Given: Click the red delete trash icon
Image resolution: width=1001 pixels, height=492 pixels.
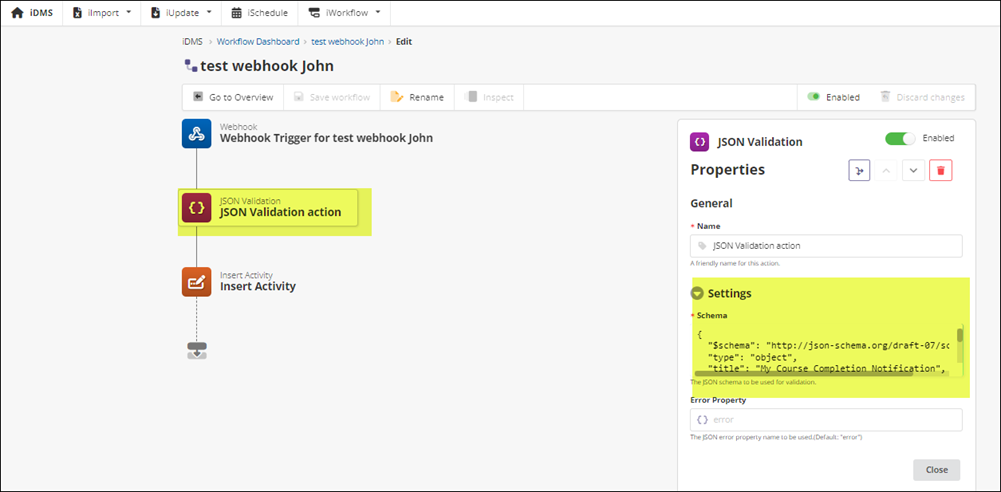Looking at the screenshot, I should click(x=940, y=170).
